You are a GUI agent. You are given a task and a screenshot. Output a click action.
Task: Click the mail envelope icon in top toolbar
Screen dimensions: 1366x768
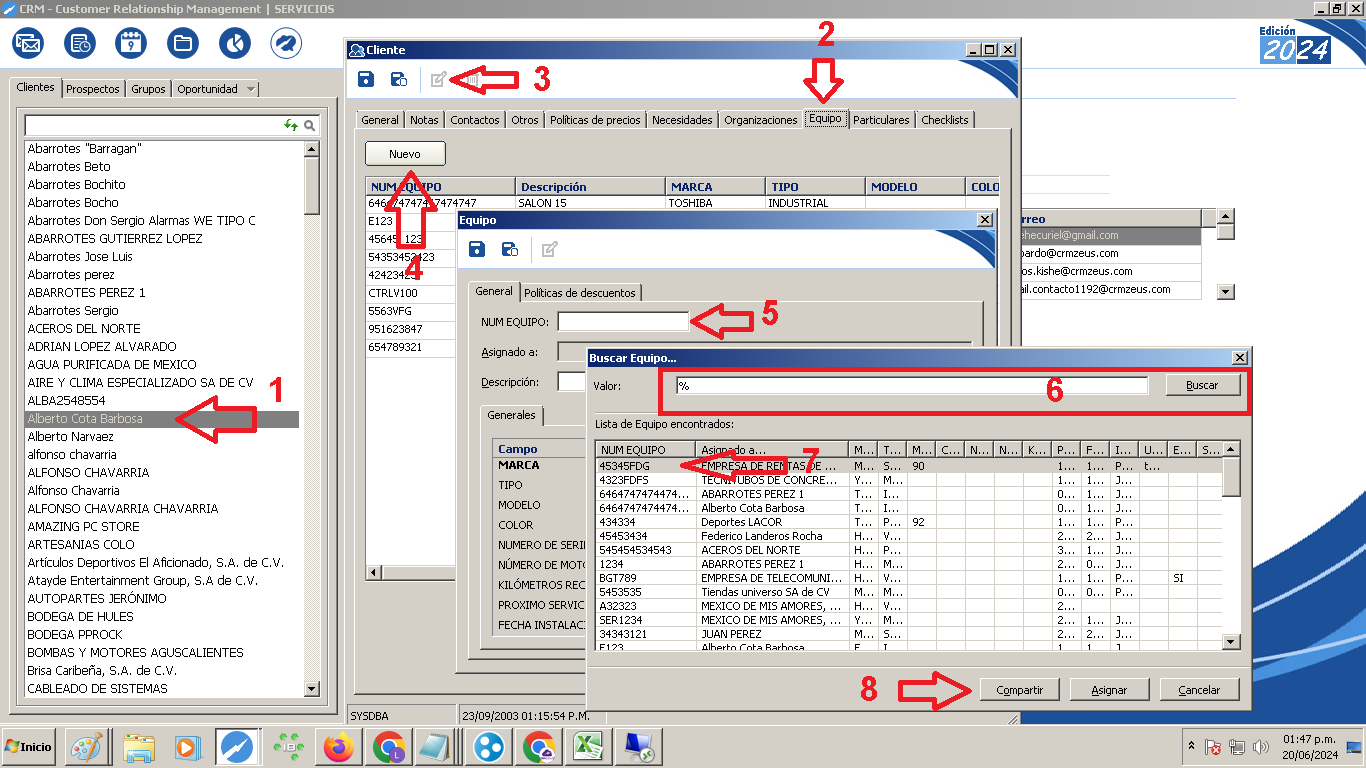click(x=28, y=43)
